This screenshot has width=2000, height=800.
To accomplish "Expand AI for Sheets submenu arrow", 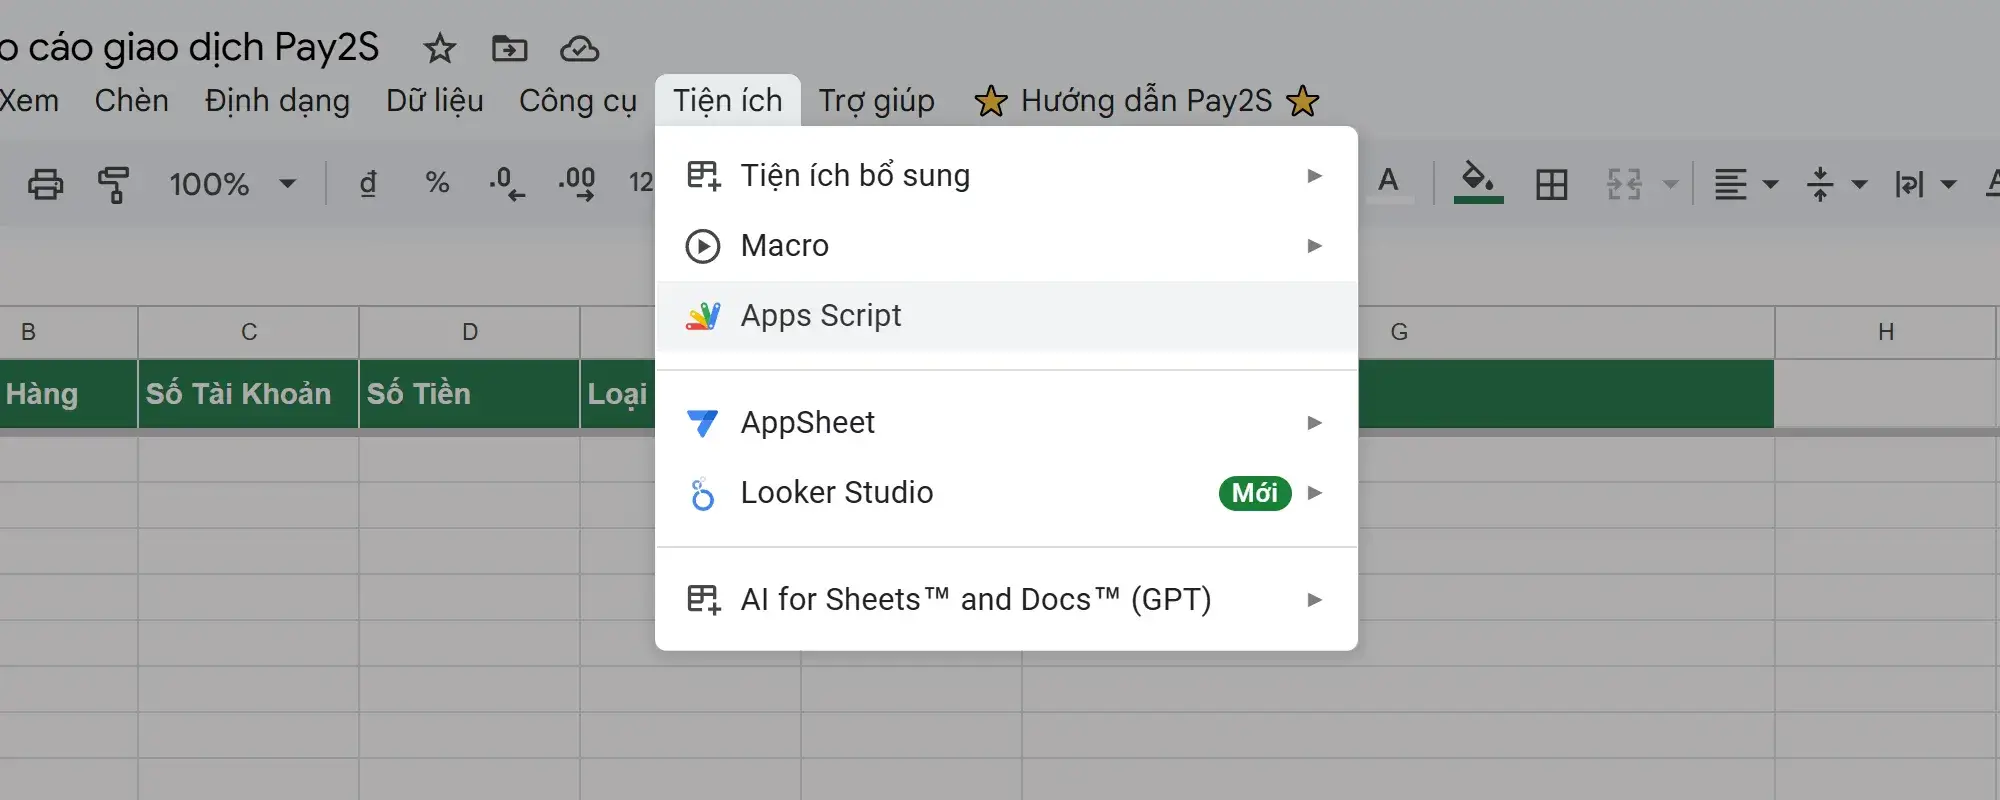I will coord(1315,600).
